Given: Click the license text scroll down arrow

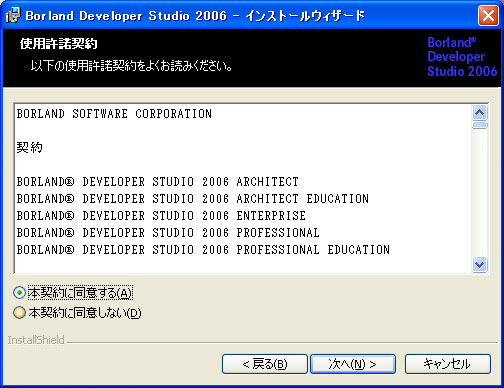Looking at the screenshot, I should [480, 265].
